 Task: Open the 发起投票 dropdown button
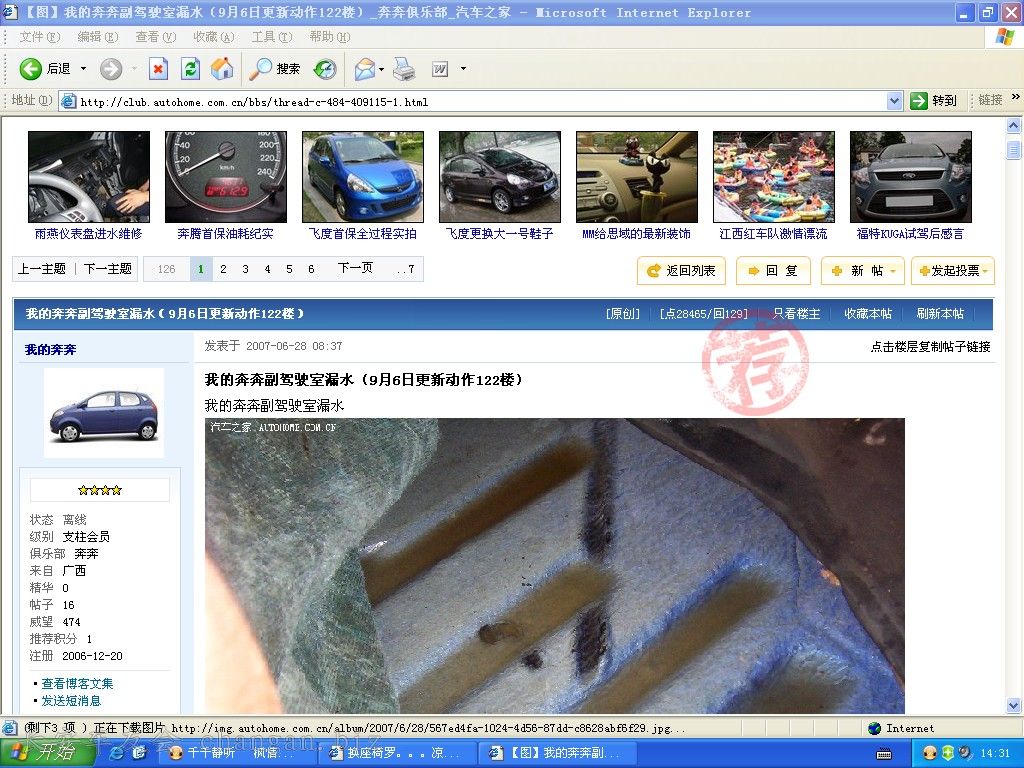pyautogui.click(x=953, y=271)
